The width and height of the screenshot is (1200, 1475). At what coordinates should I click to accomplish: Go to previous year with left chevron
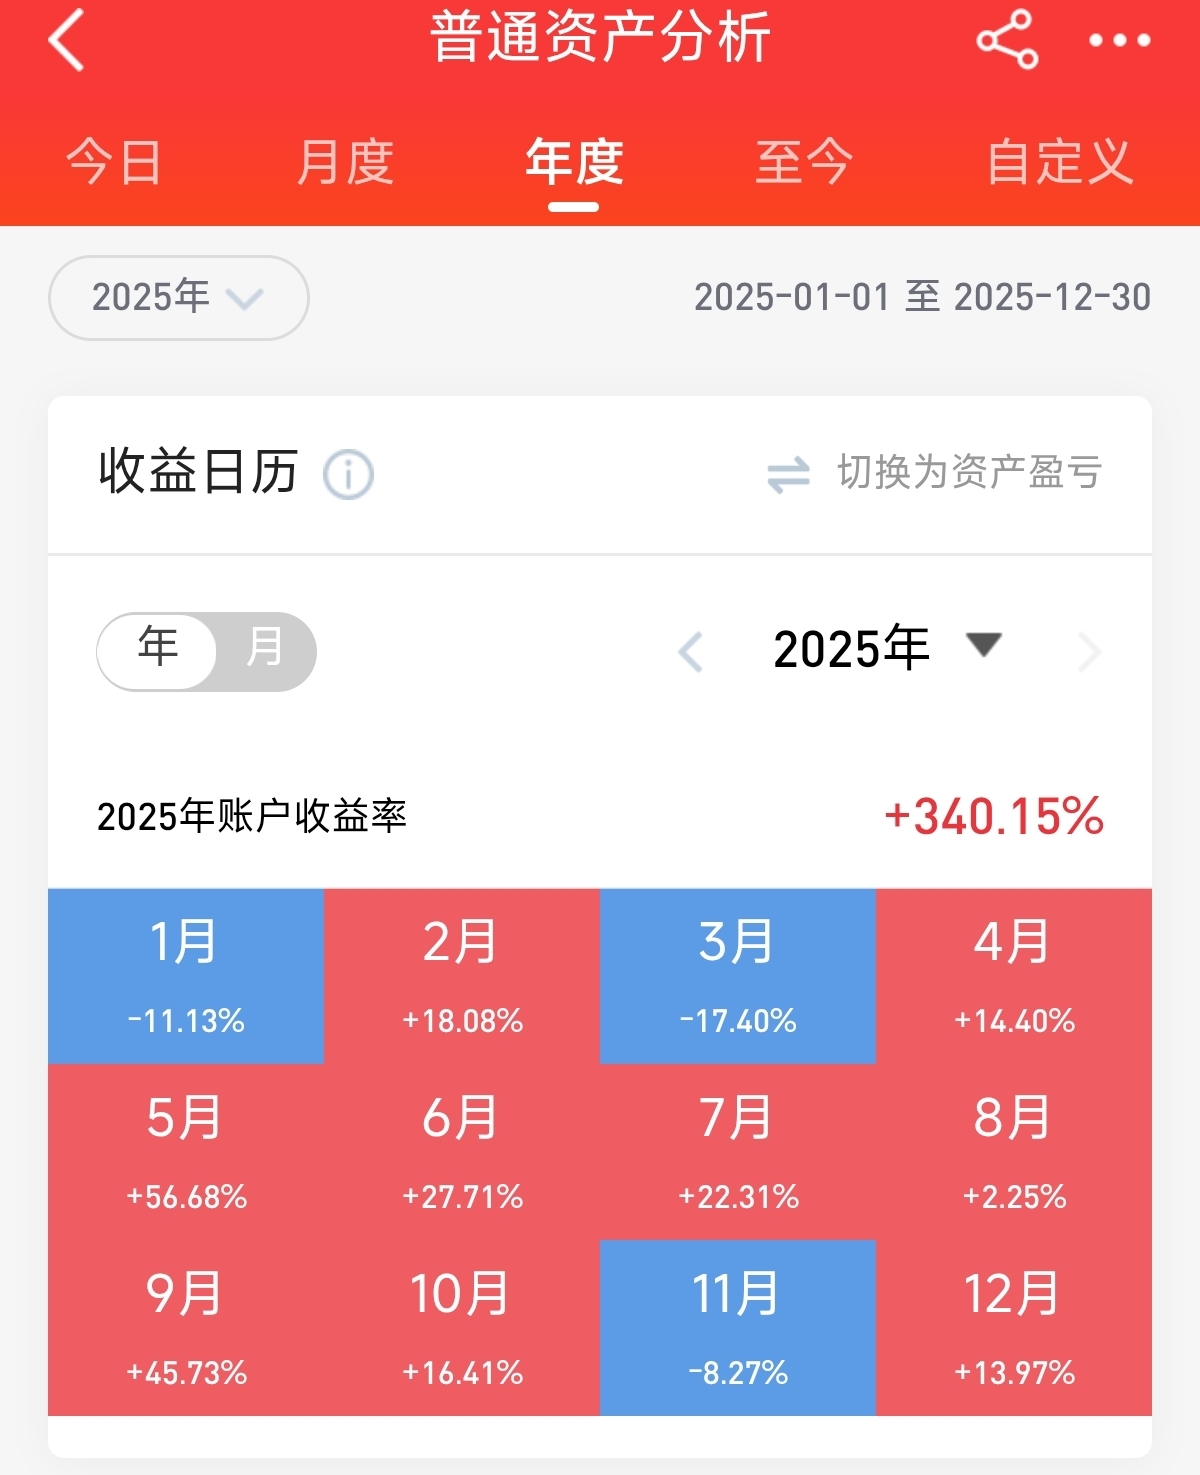point(690,652)
